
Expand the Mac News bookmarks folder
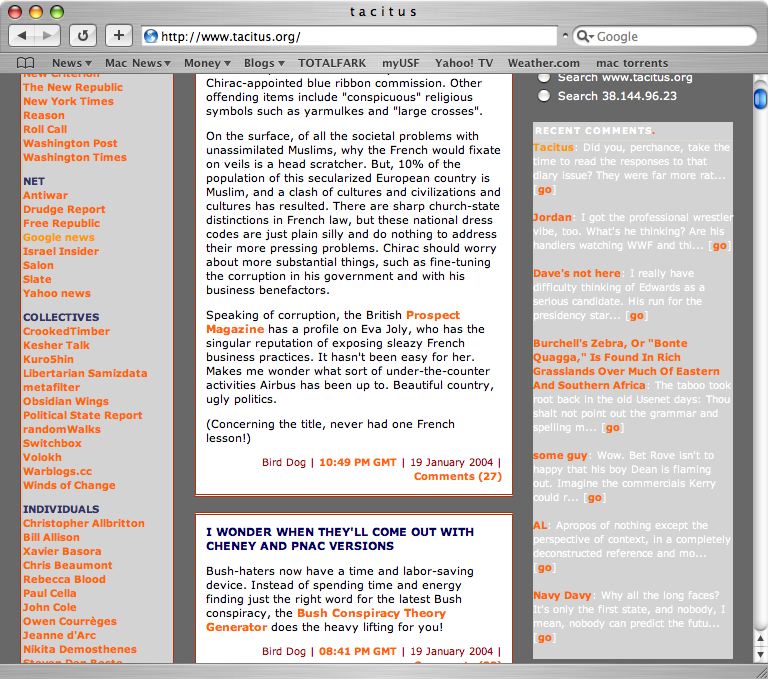[x=138, y=63]
